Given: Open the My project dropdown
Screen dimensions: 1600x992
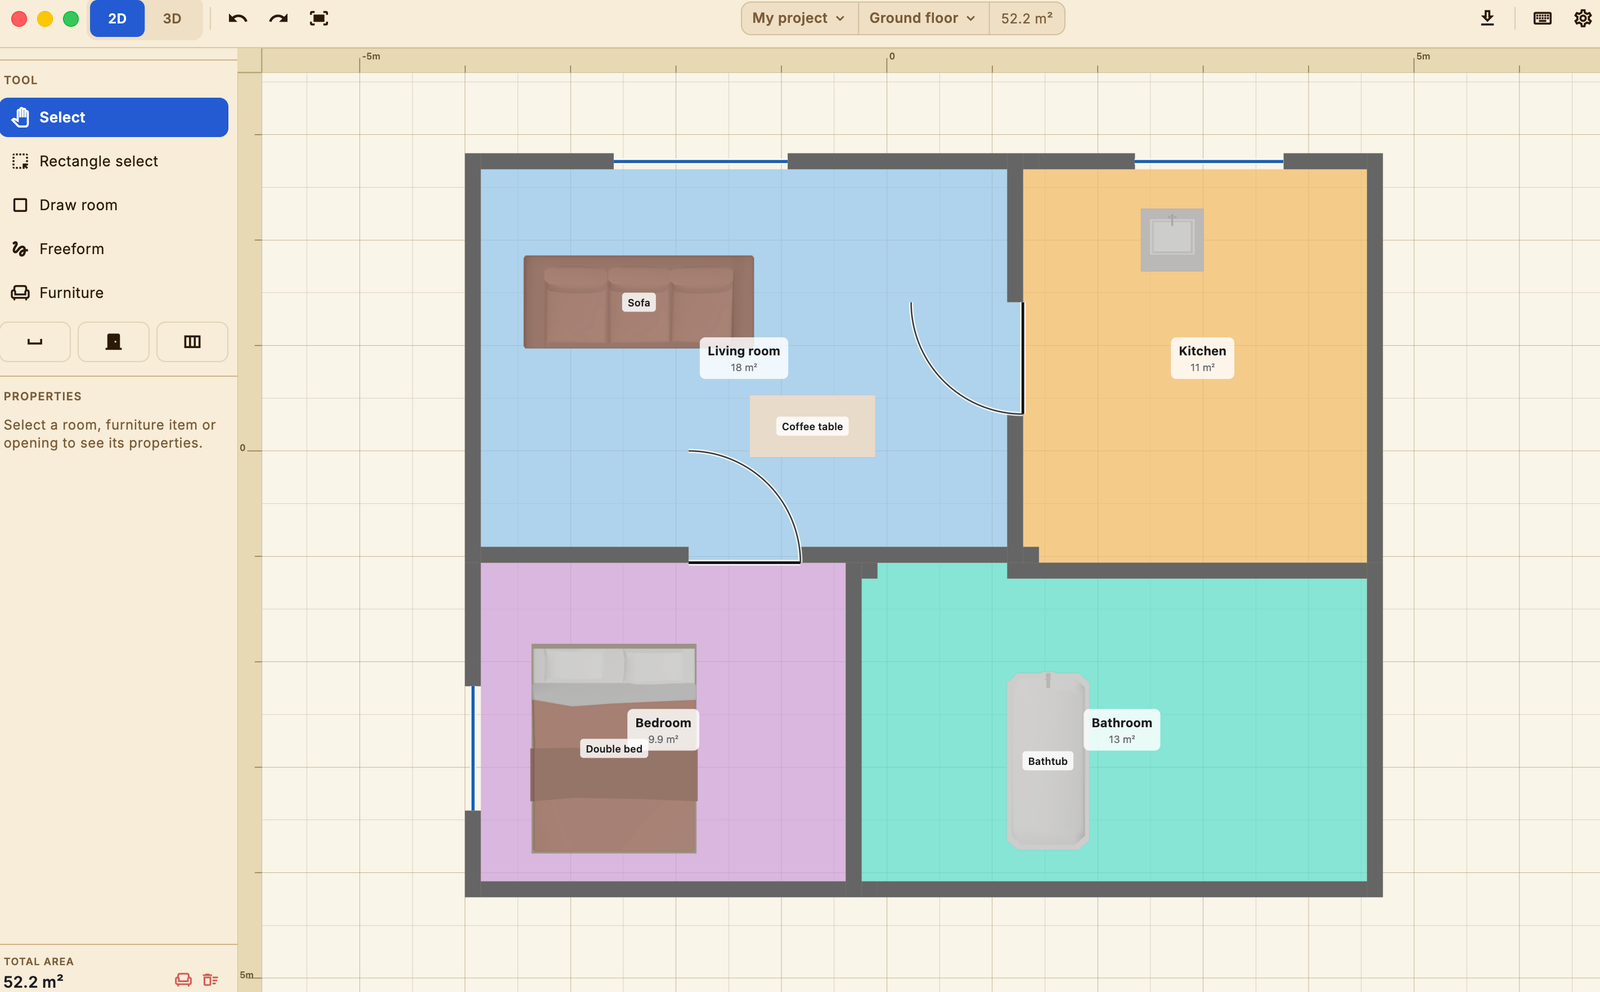Looking at the screenshot, I should (x=799, y=18).
